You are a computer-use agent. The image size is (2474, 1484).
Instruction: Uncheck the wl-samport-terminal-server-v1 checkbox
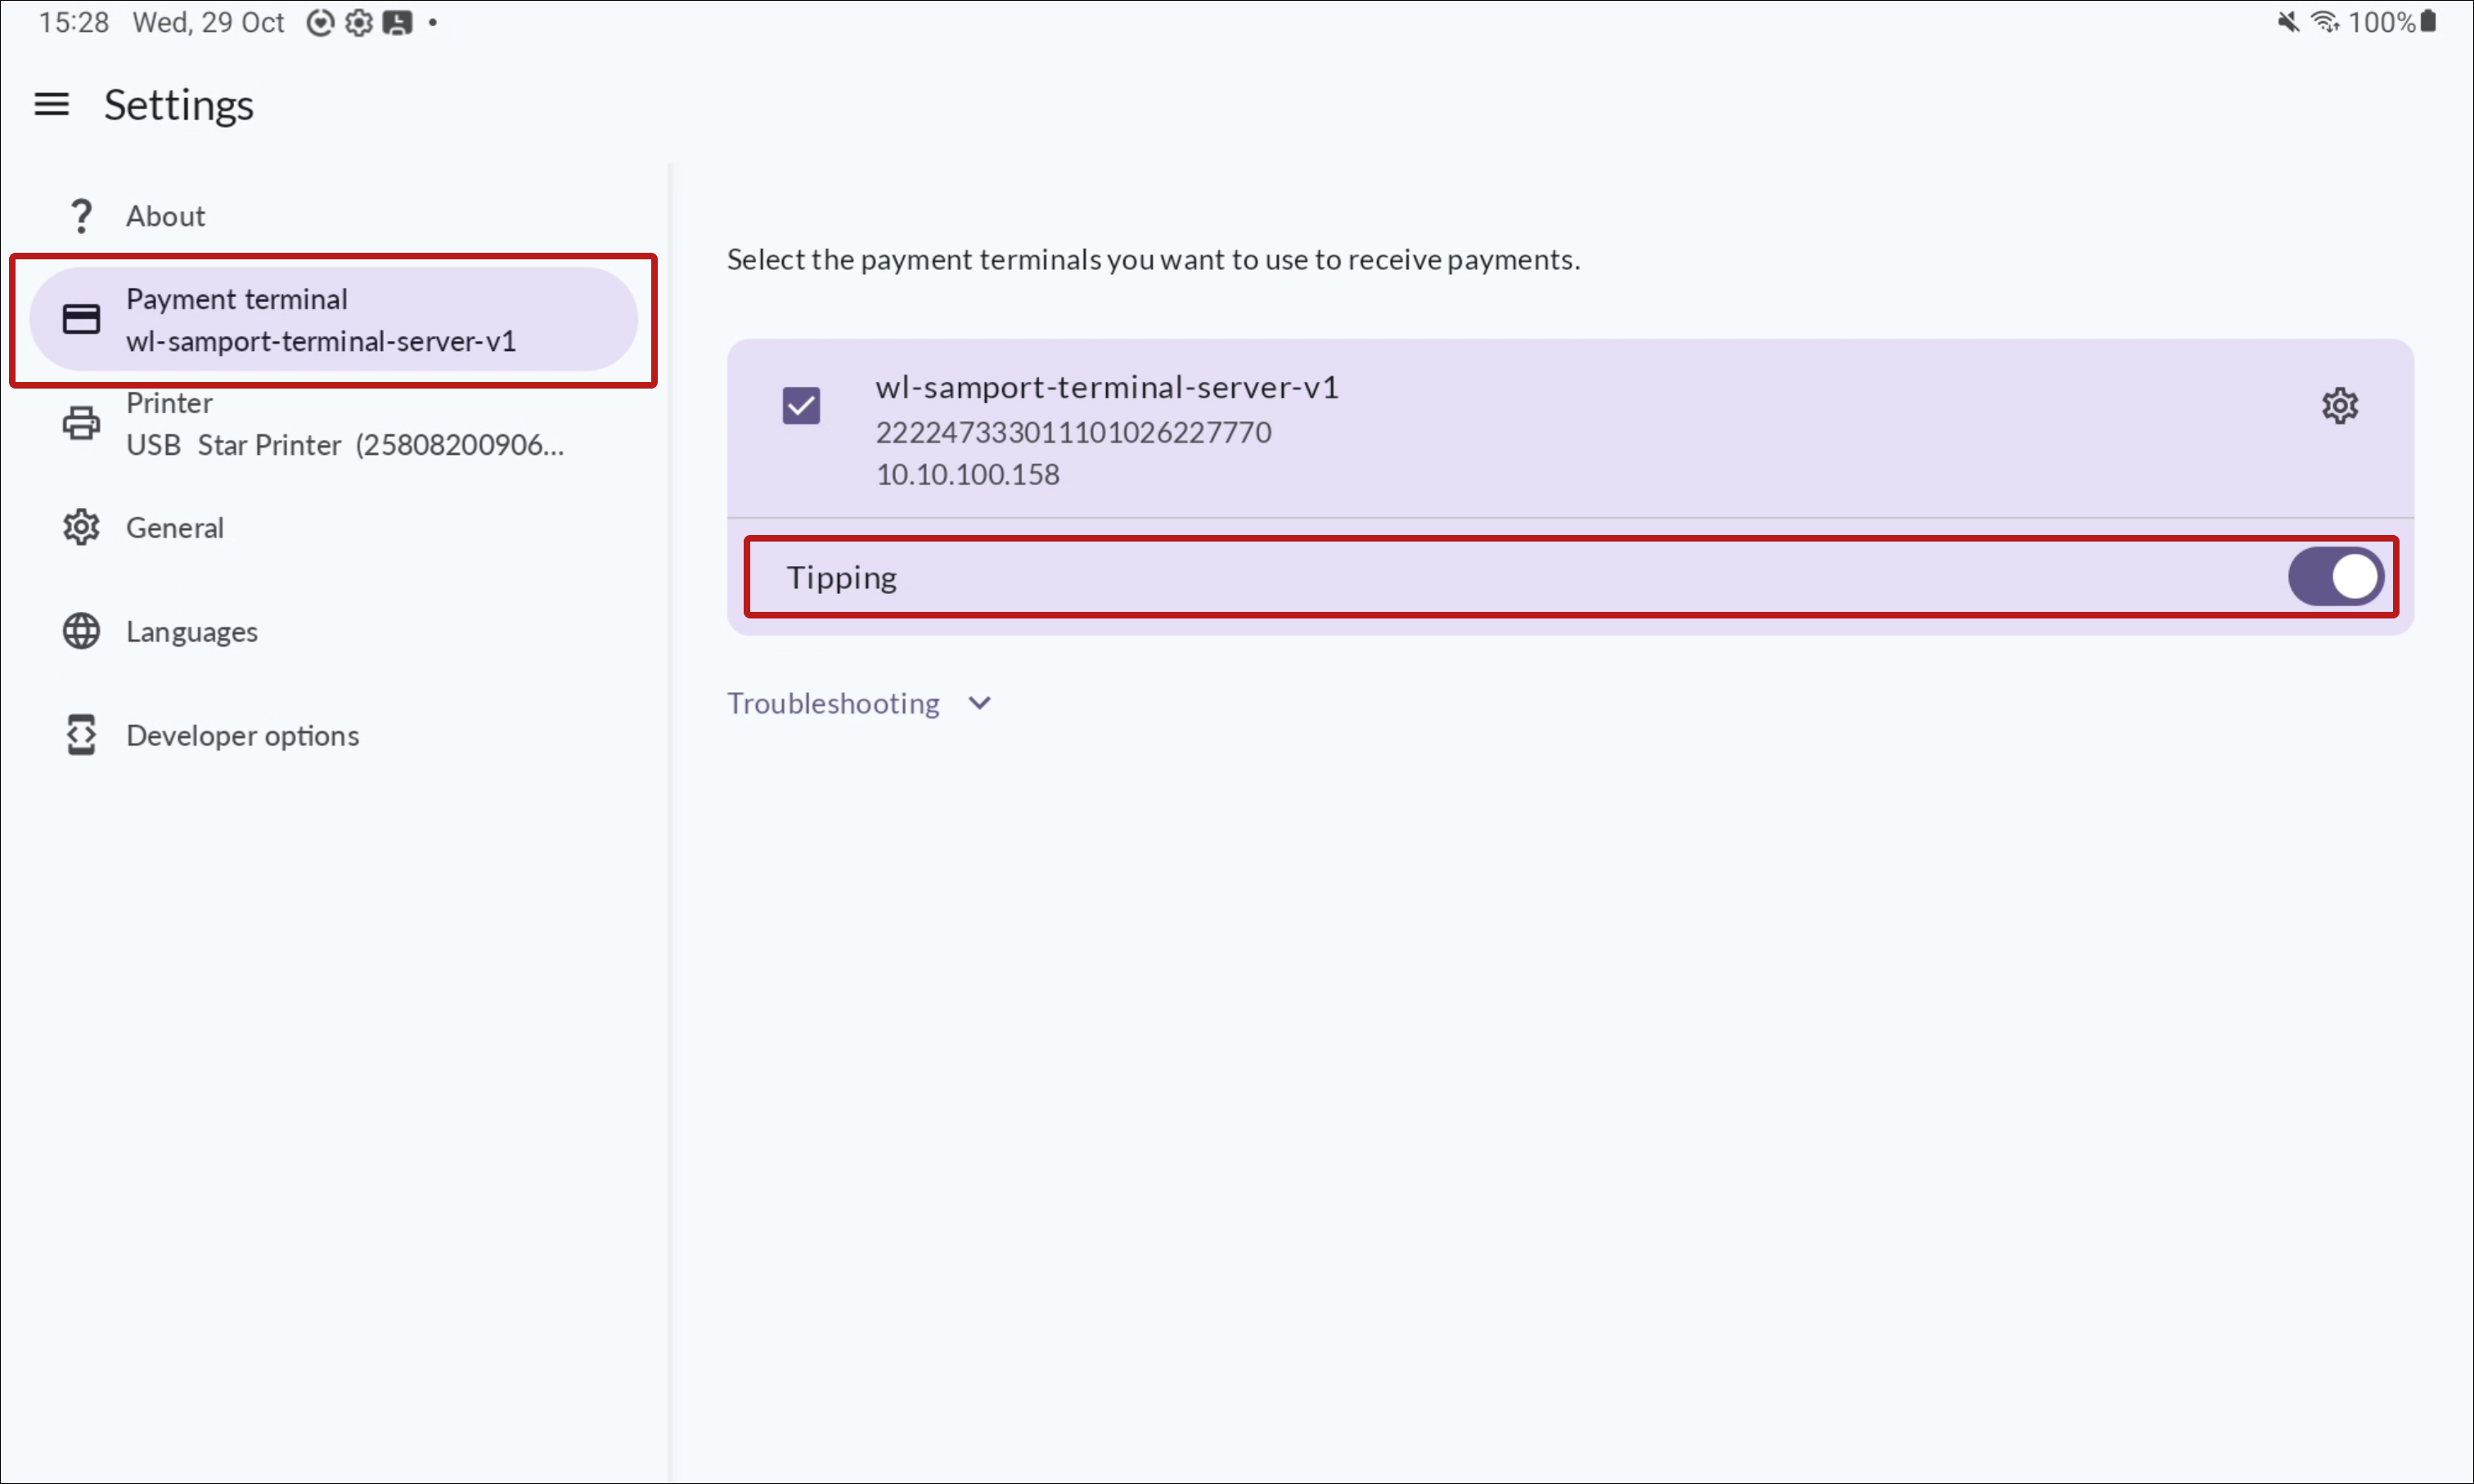(x=801, y=406)
